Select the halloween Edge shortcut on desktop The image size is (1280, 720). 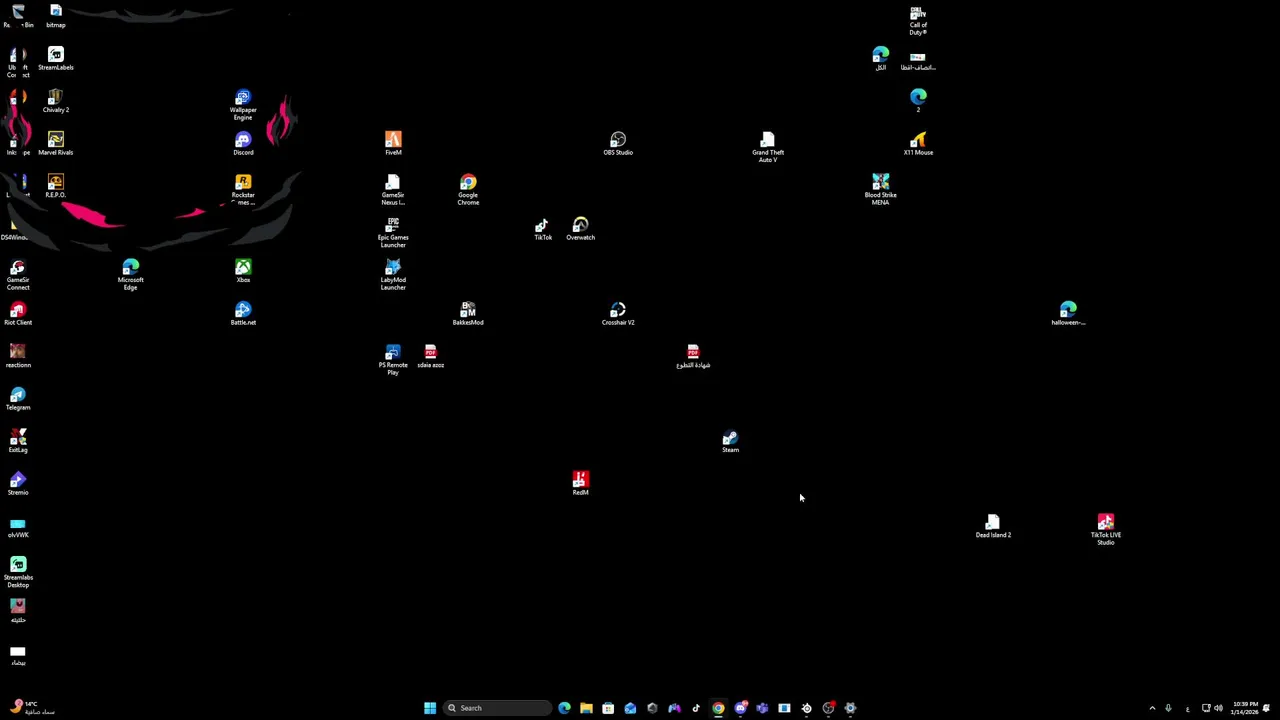click(x=1068, y=313)
